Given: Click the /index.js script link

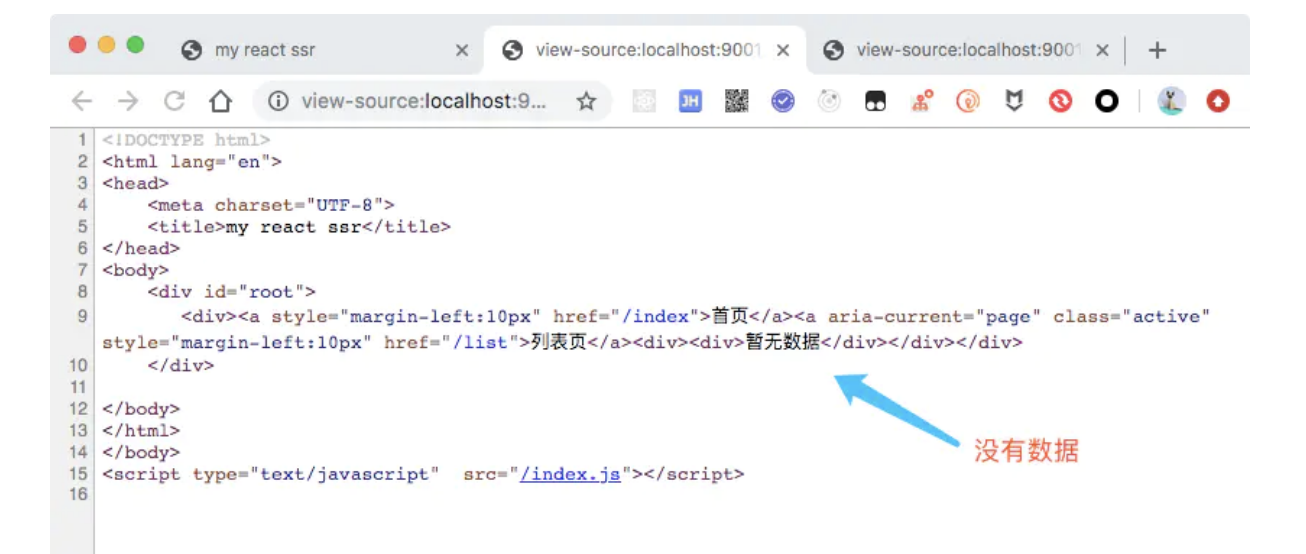Looking at the screenshot, I should tap(570, 474).
